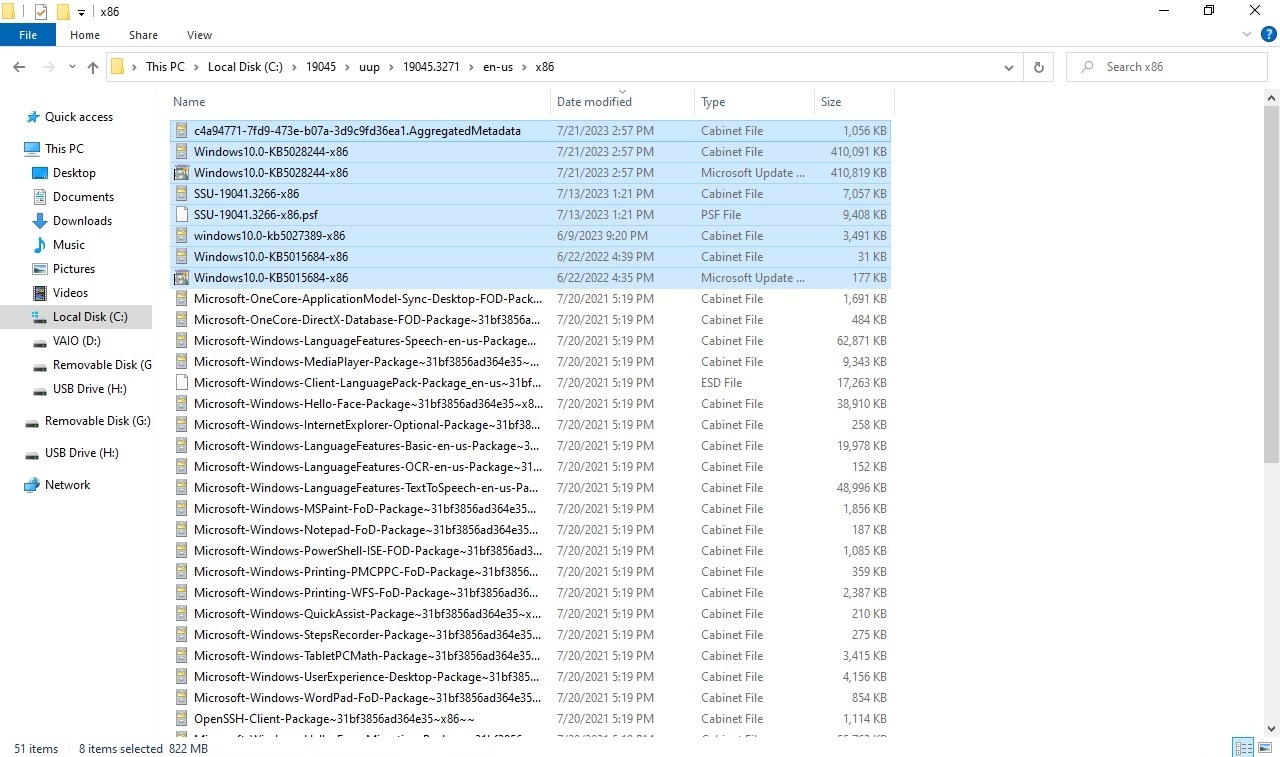The image size is (1280, 757).
Task: Expand the address bar history dropdown
Action: click(1008, 67)
